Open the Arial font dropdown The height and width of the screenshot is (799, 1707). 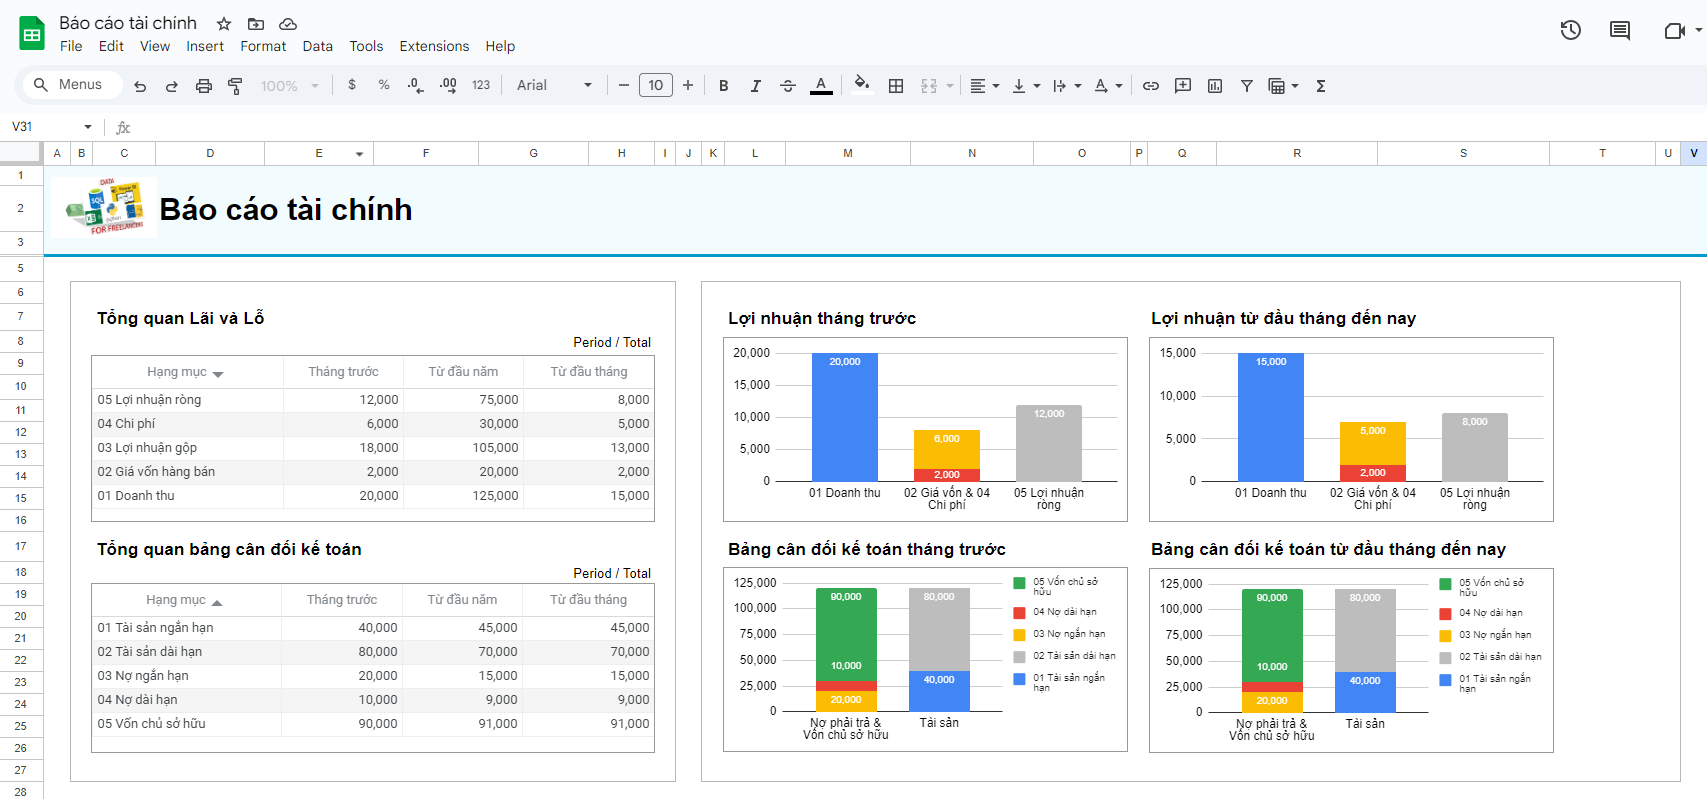pos(554,86)
